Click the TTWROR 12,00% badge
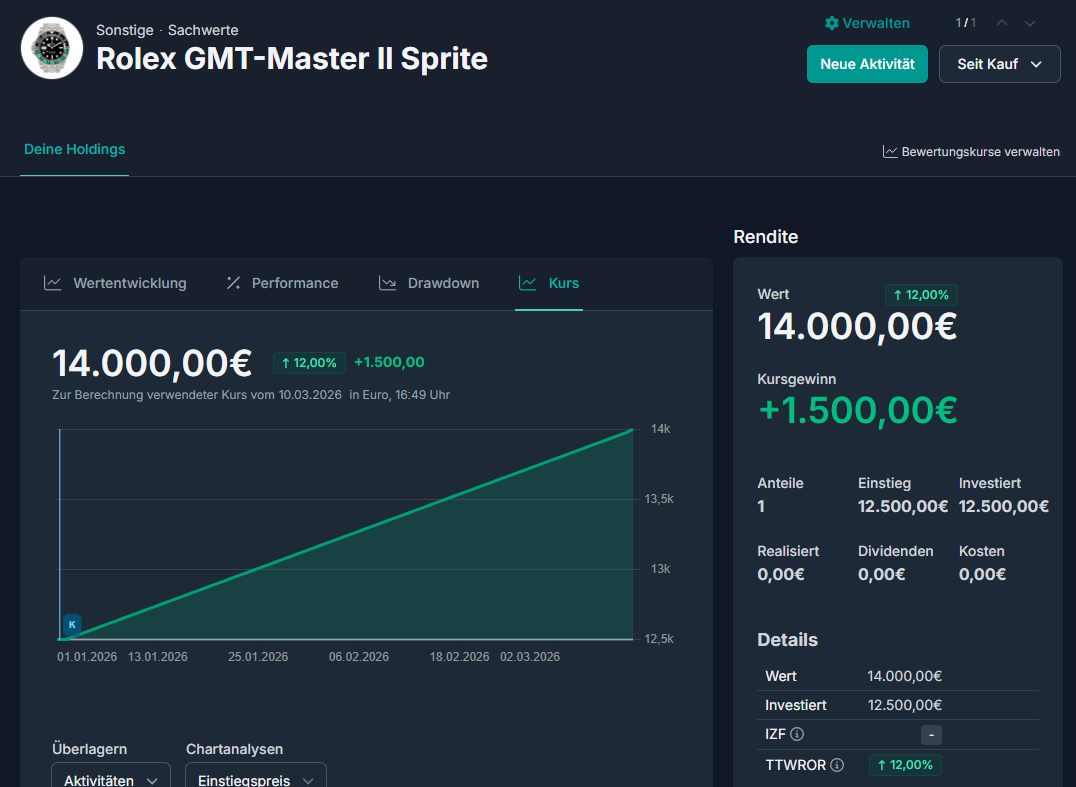This screenshot has width=1076, height=787. click(905, 765)
